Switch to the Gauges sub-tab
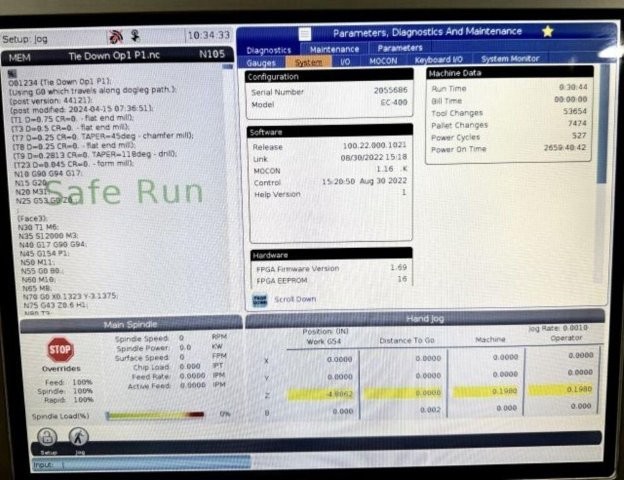The height and width of the screenshot is (480, 624). [261, 63]
